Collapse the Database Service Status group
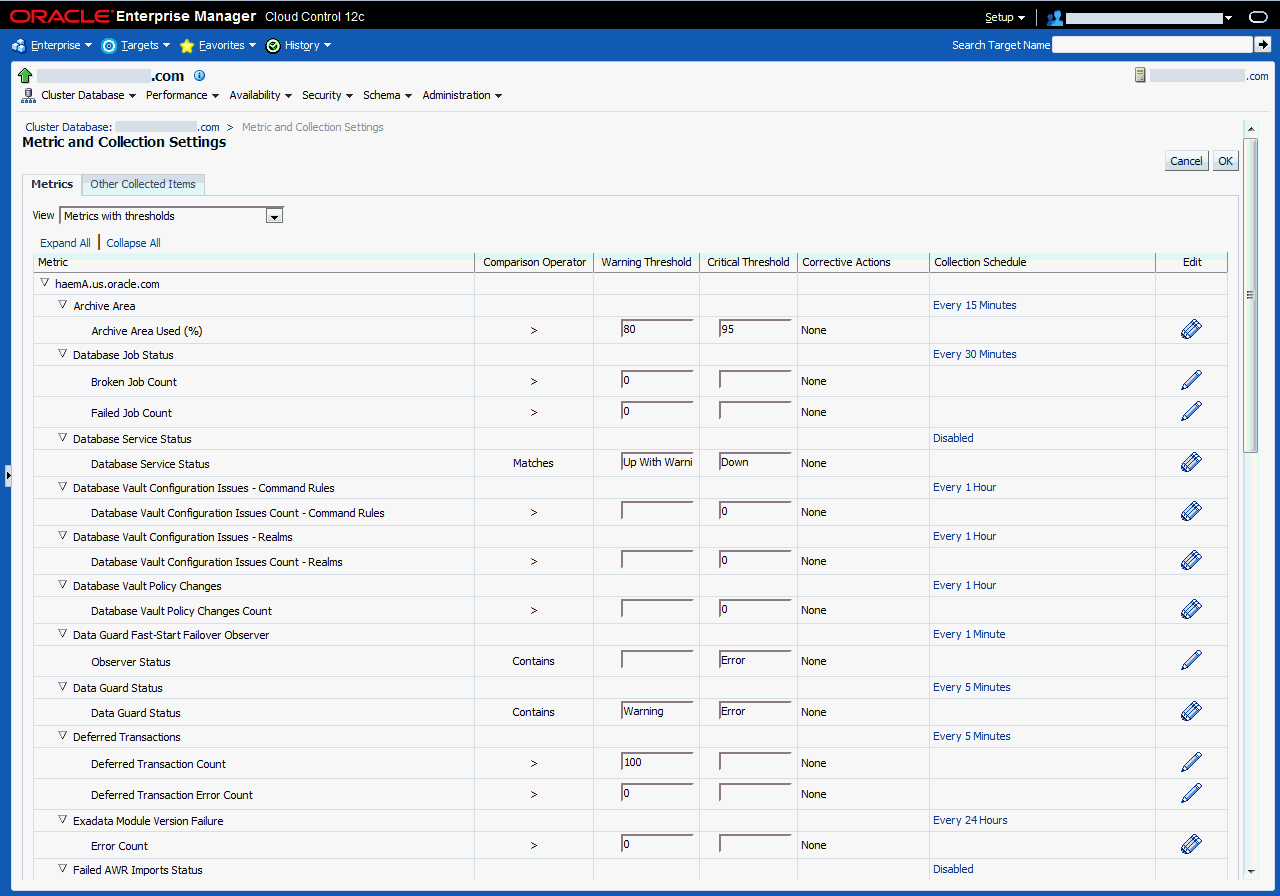The image size is (1280, 896). click(x=62, y=438)
